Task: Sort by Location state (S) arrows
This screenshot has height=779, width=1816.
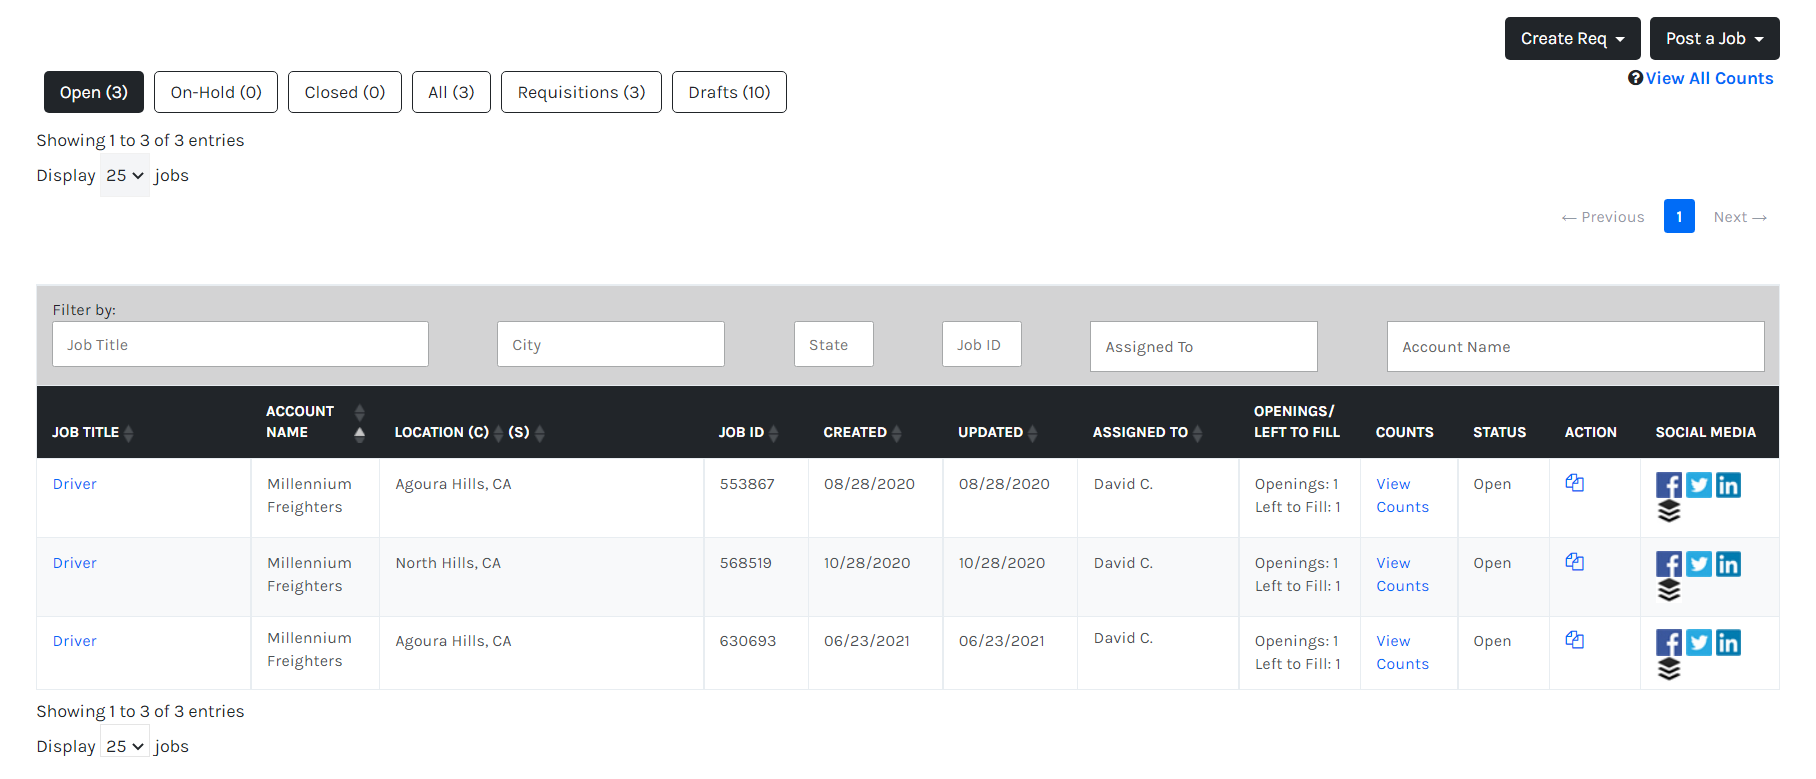Action: click(539, 433)
